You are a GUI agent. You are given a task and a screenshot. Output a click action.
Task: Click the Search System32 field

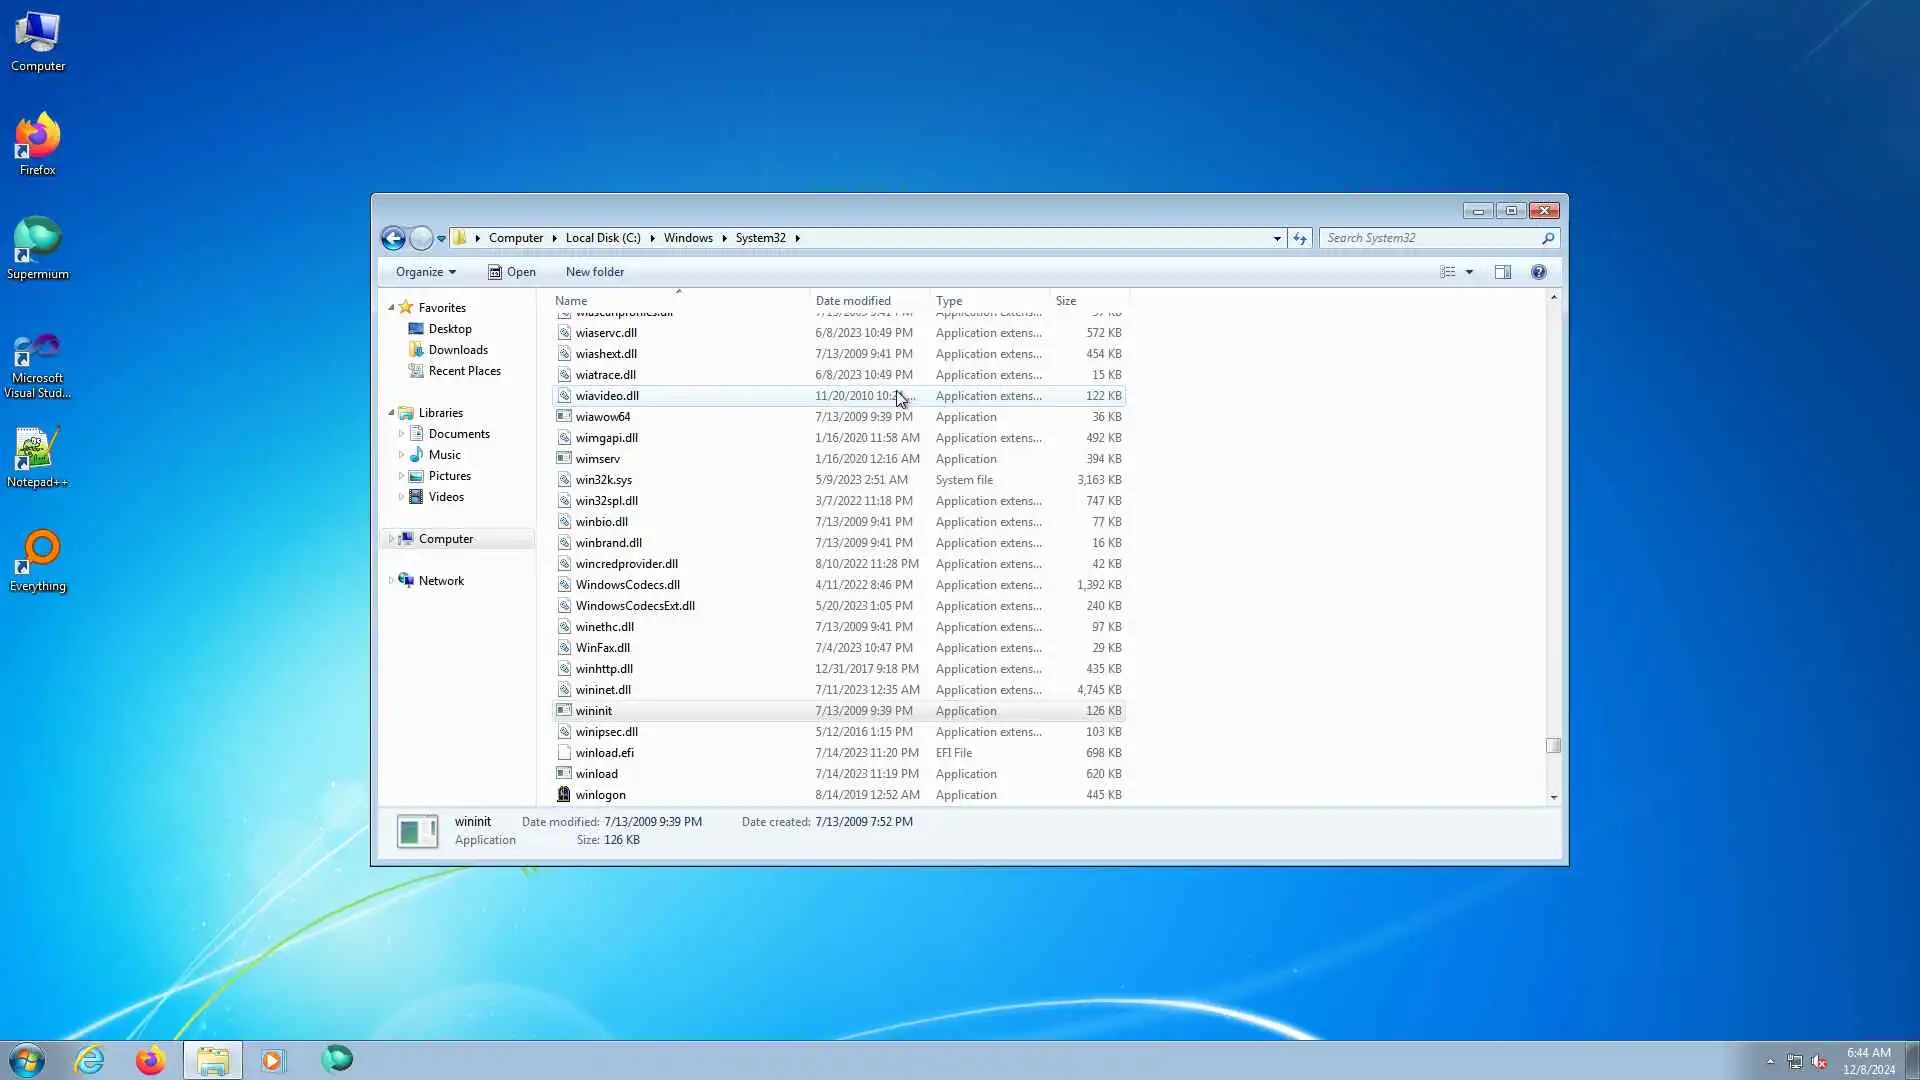1430,238
